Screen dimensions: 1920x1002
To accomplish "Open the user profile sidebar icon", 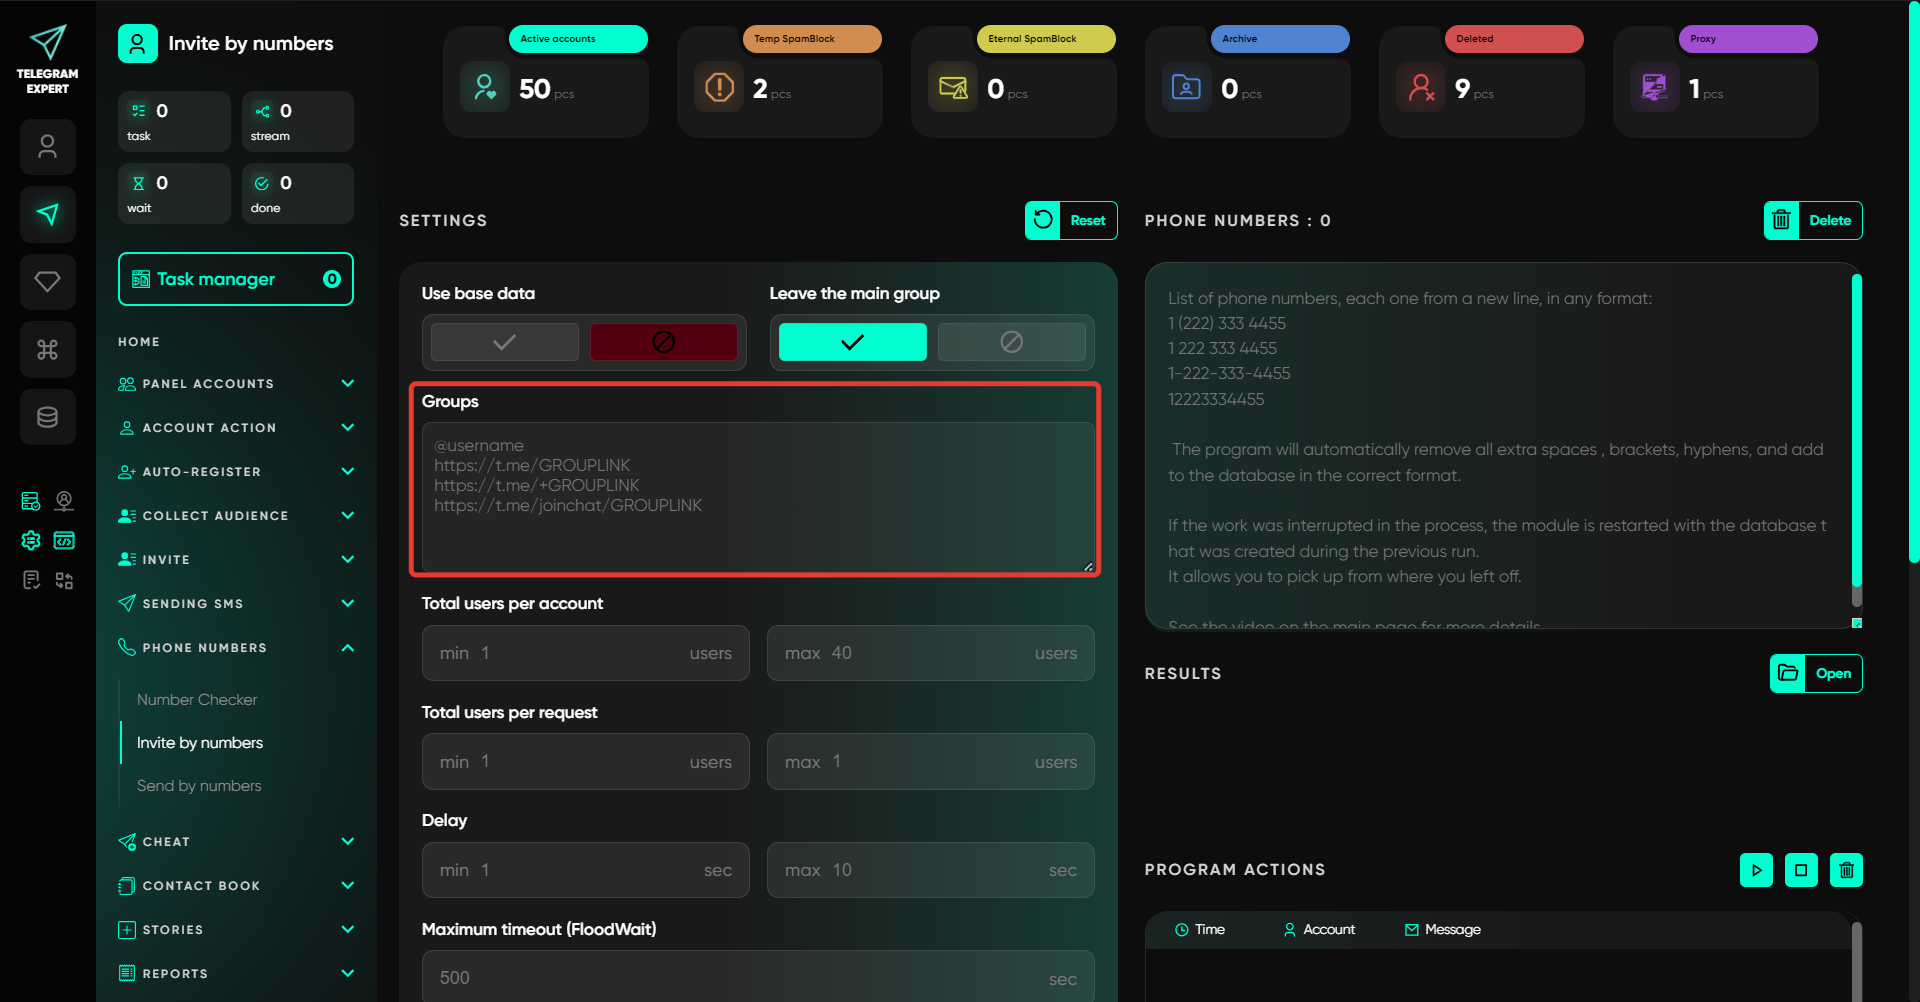I will click(x=47, y=147).
